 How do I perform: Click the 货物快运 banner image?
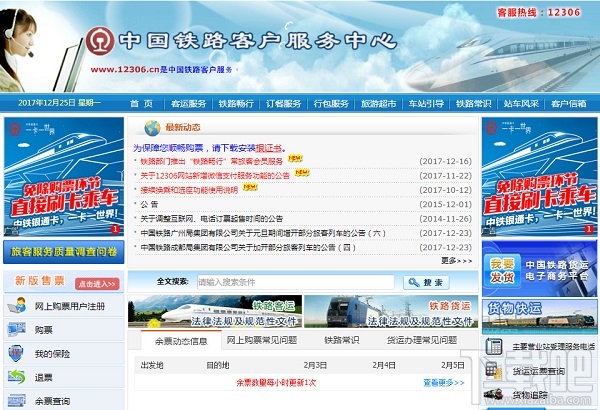point(539,317)
